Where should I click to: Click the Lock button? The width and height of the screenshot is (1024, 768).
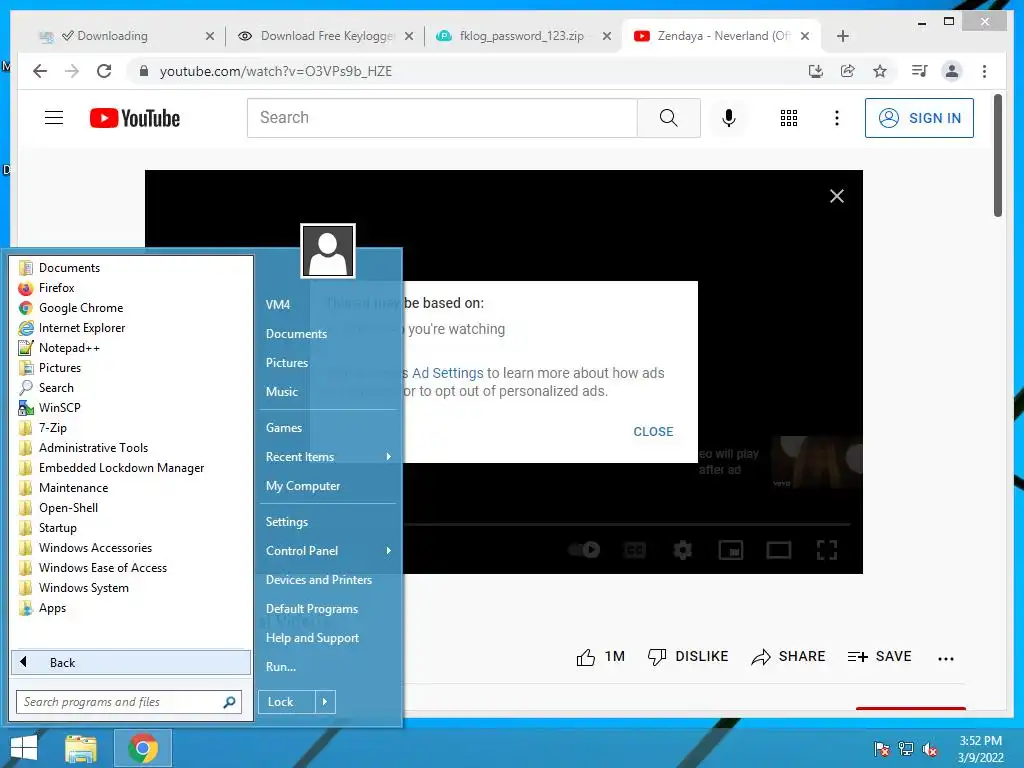click(x=287, y=702)
